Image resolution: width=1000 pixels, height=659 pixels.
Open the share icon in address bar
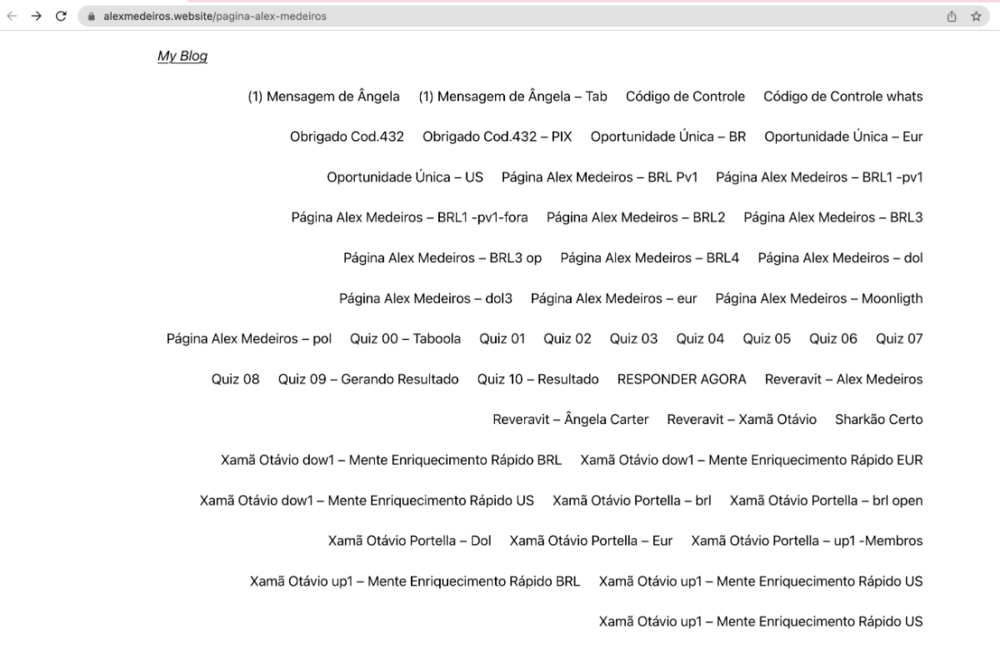click(951, 17)
